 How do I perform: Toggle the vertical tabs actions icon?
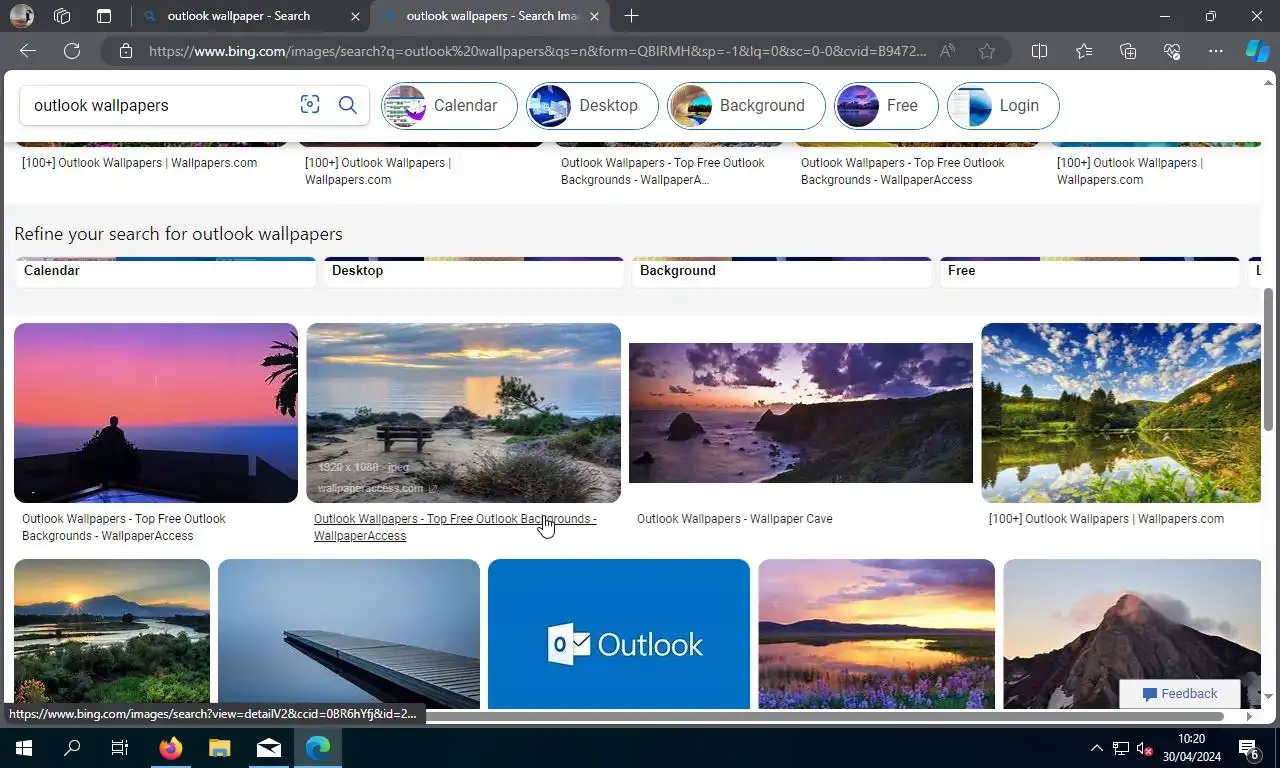pos(104,16)
